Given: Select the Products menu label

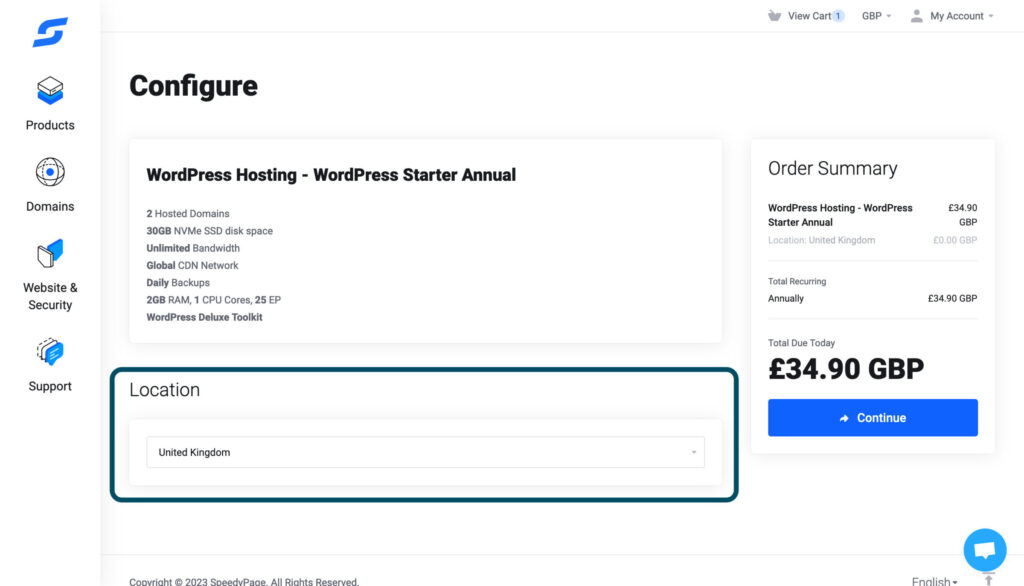Looking at the screenshot, I should [x=50, y=125].
